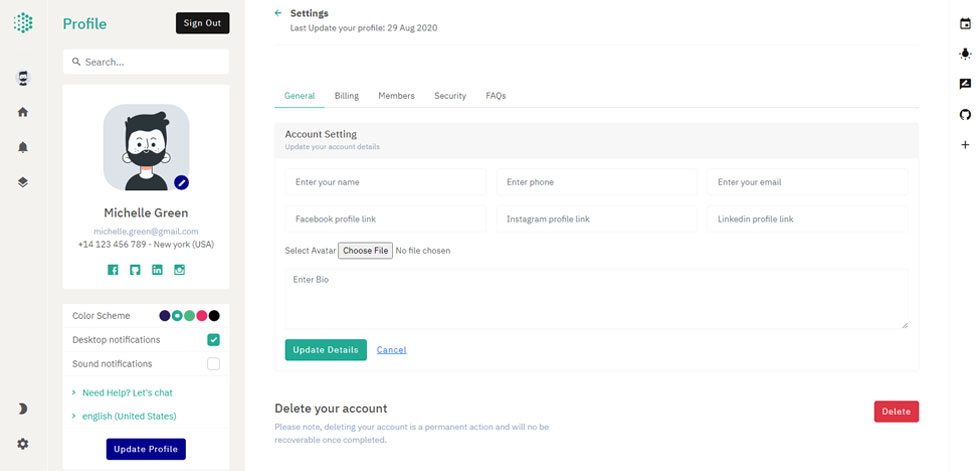Click the Account Setting heading
The image size is (980, 471).
(x=321, y=134)
